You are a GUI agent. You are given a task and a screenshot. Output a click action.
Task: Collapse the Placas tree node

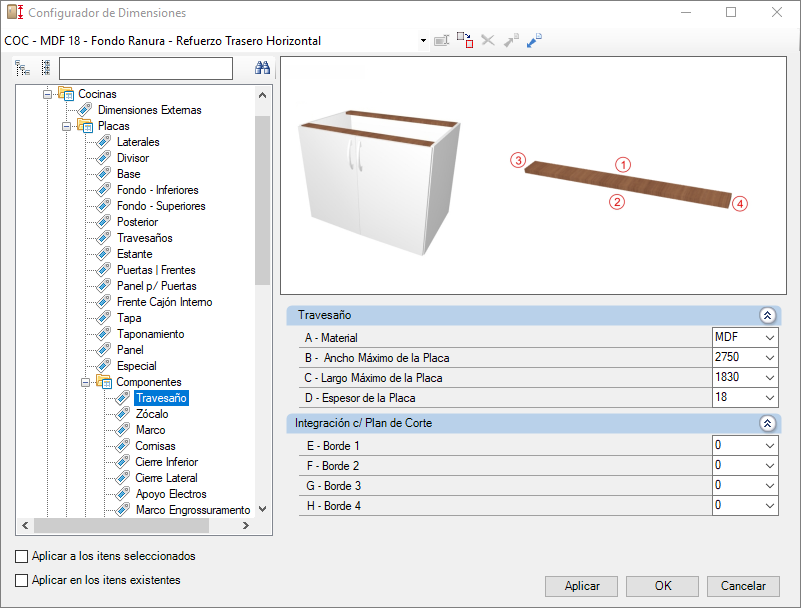click(x=66, y=126)
